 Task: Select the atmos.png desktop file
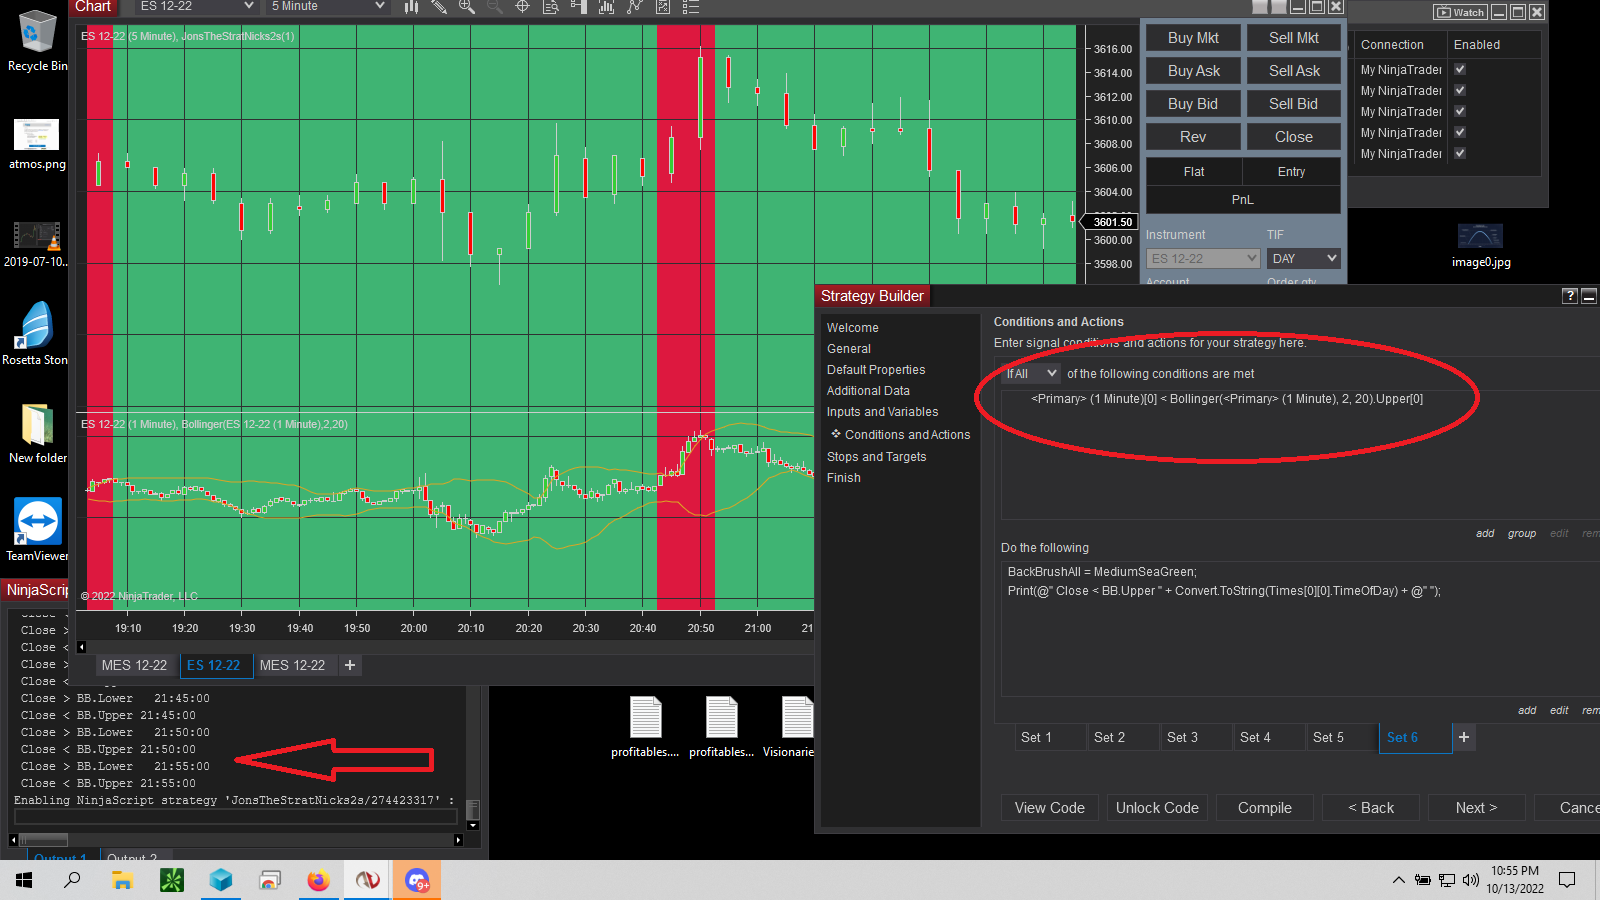(x=37, y=145)
